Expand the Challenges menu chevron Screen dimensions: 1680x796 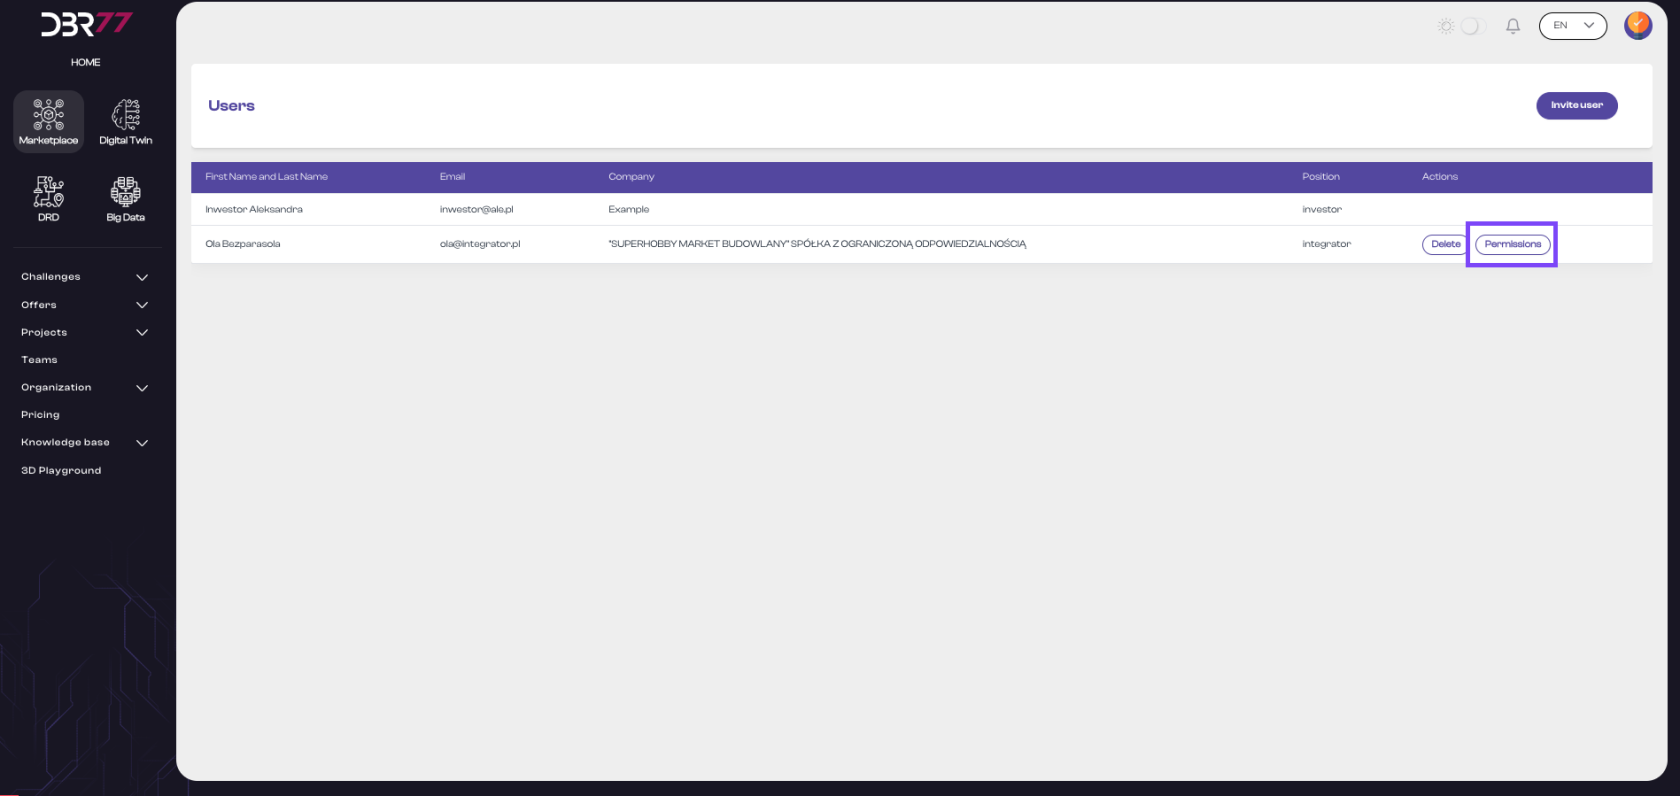coord(142,277)
